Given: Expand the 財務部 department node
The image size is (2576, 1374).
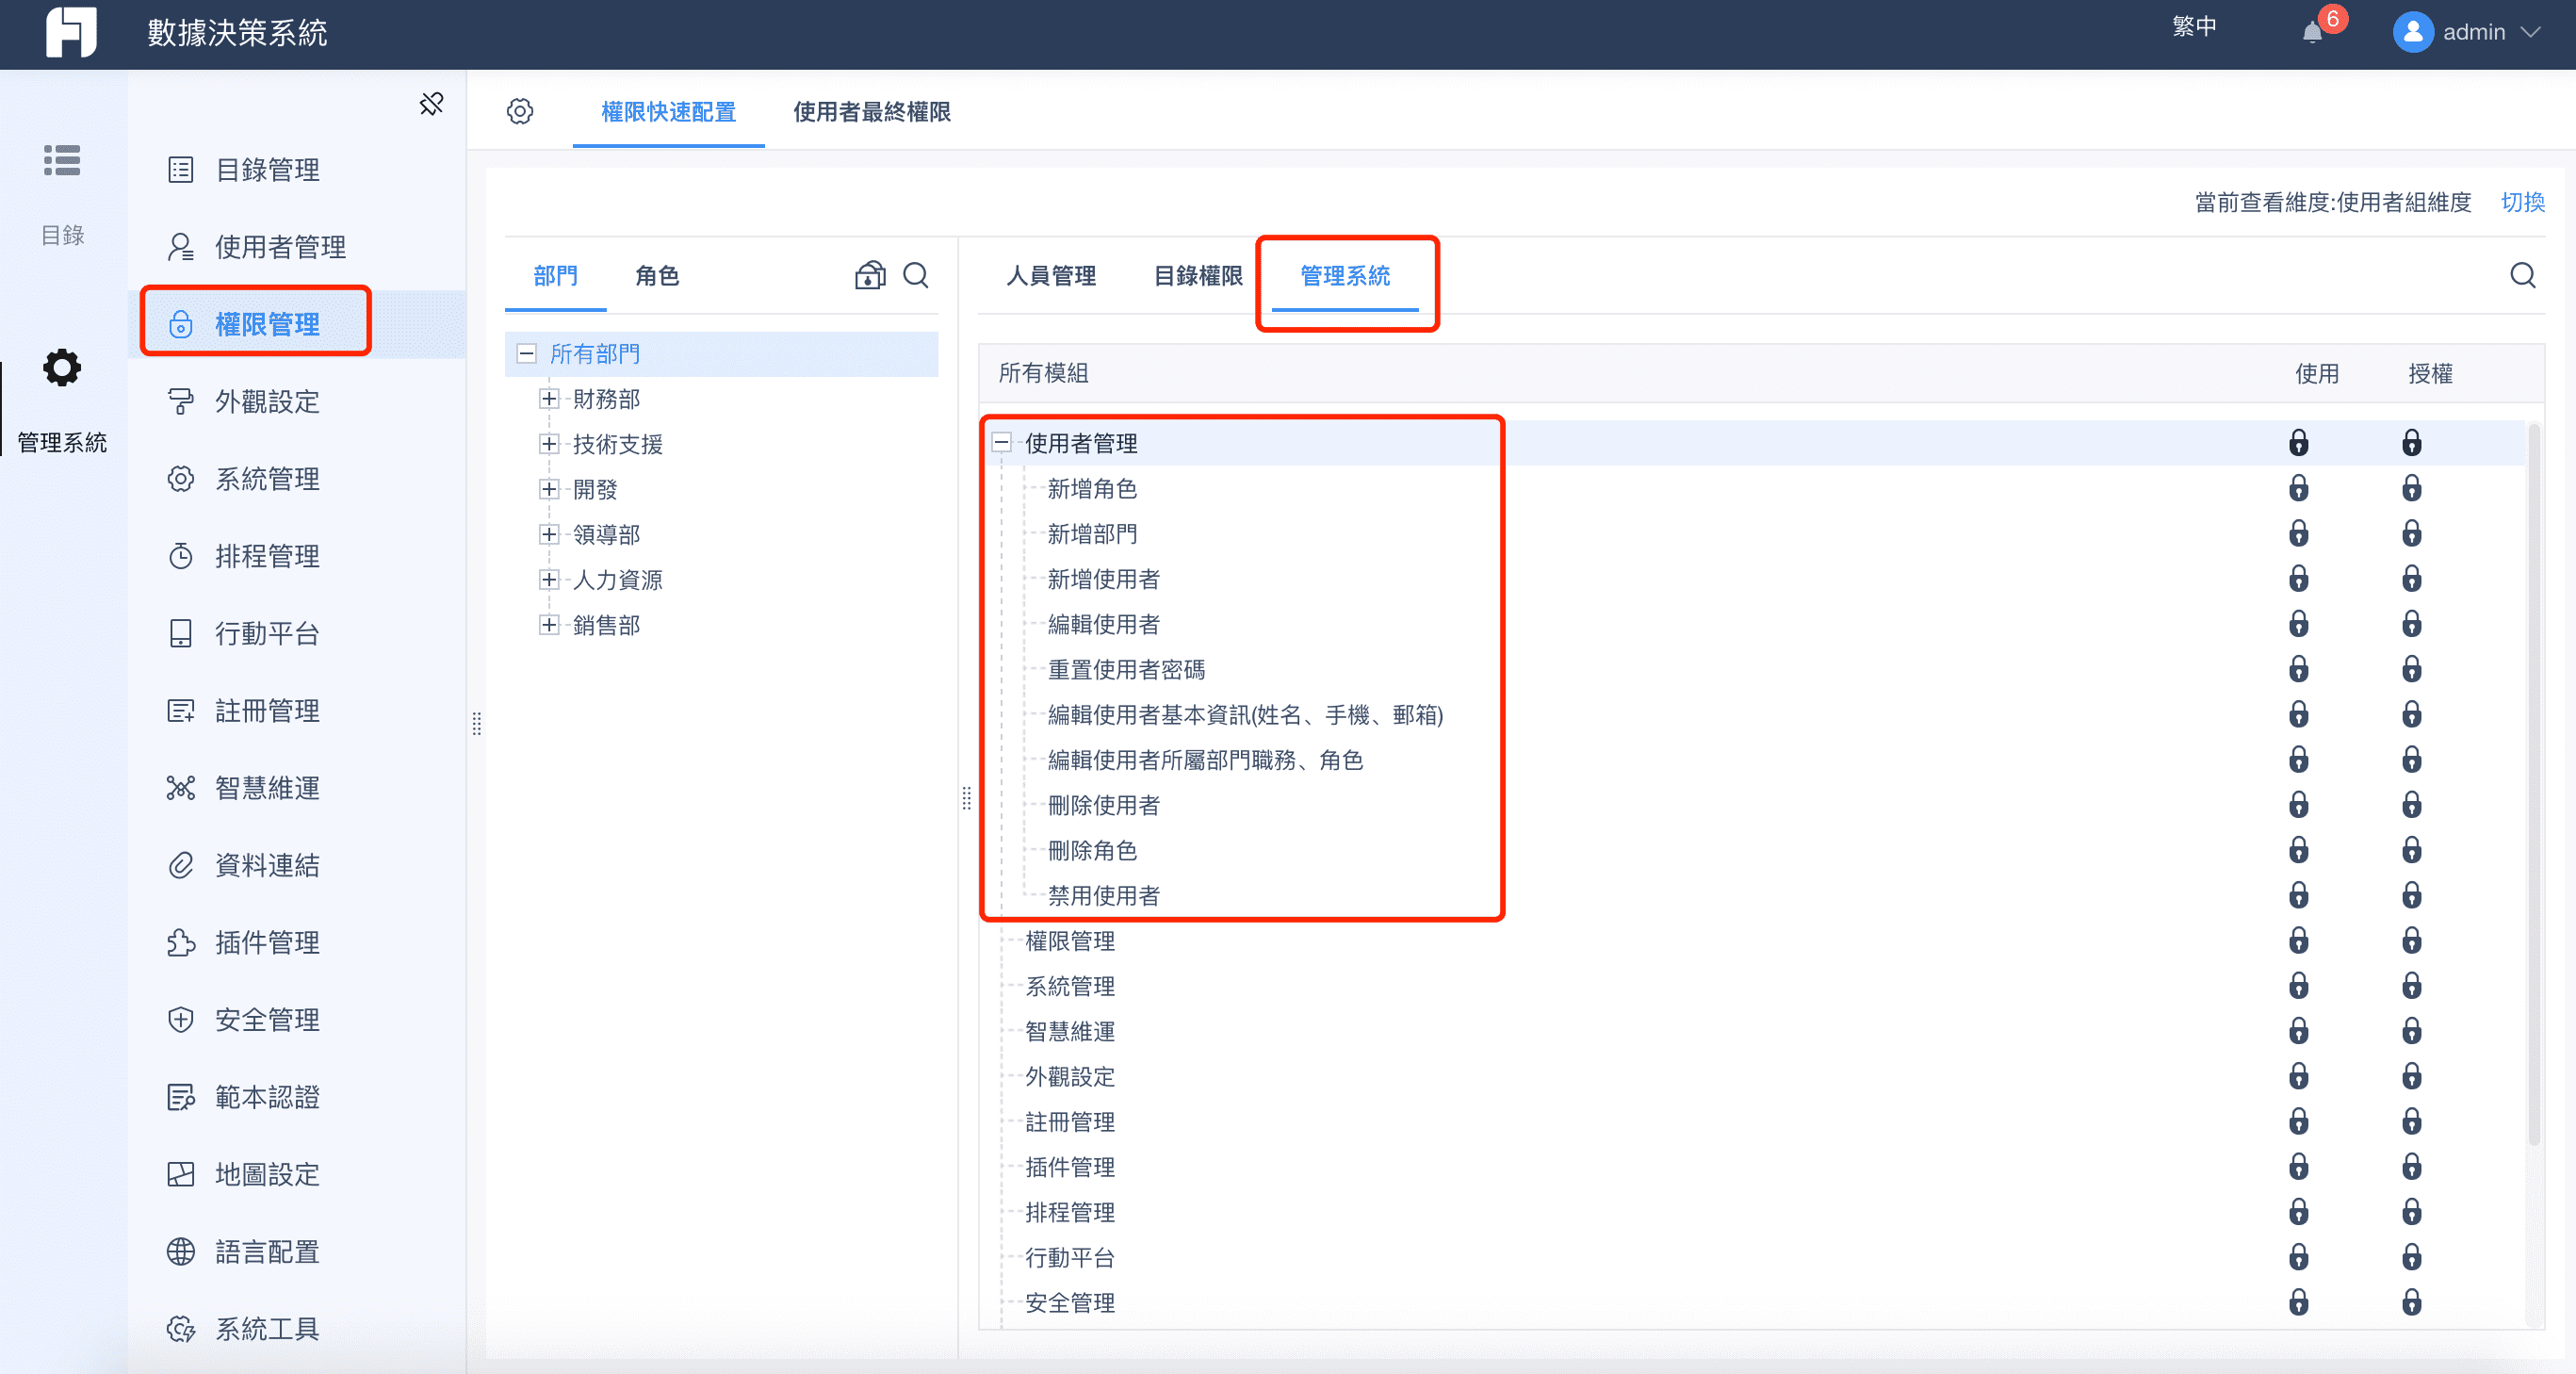Looking at the screenshot, I should pyautogui.click(x=548, y=399).
